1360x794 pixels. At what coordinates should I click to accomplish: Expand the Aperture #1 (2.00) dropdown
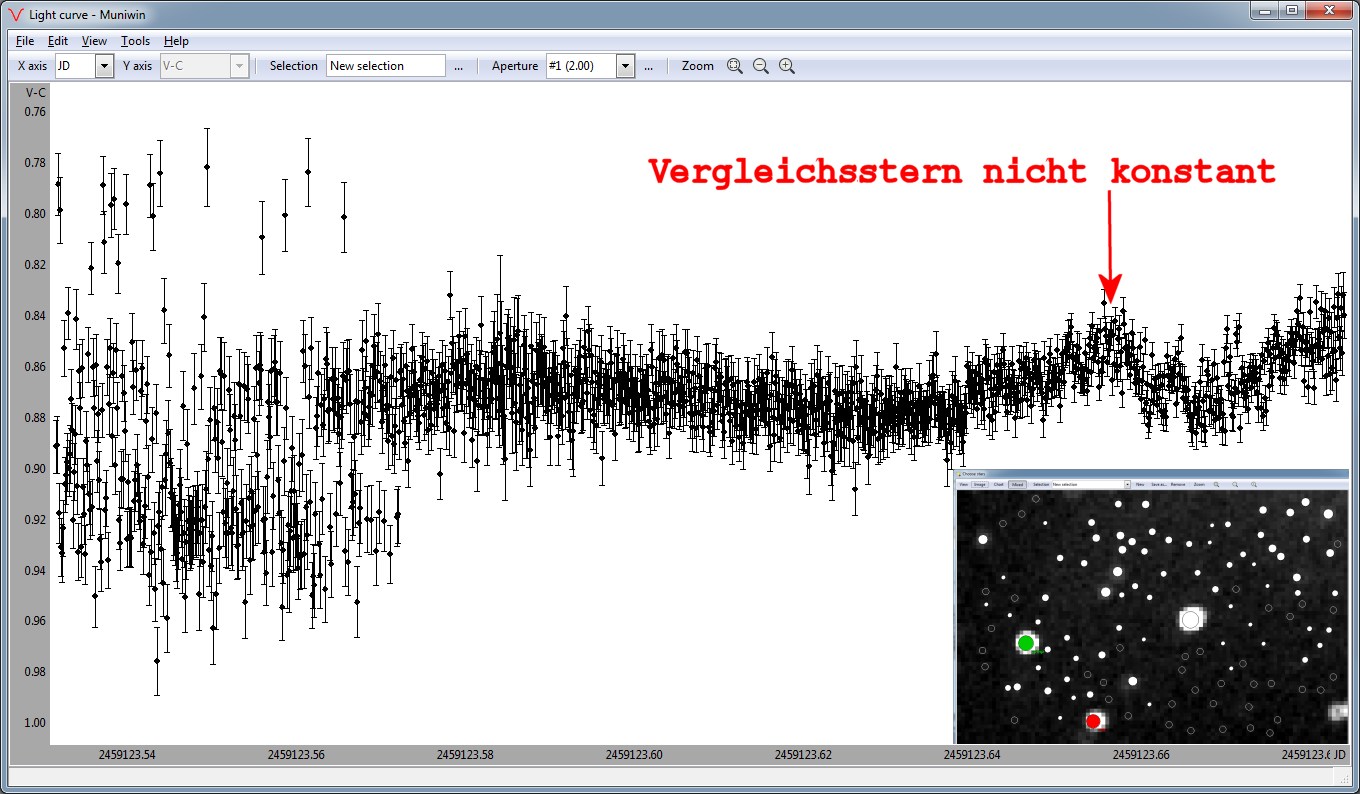click(625, 66)
